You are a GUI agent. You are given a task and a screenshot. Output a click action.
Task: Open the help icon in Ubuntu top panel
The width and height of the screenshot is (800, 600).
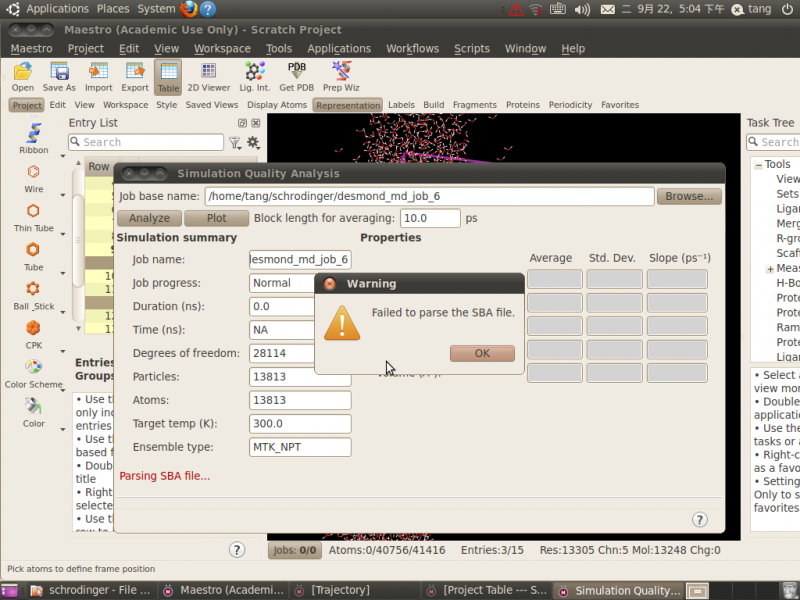207,9
